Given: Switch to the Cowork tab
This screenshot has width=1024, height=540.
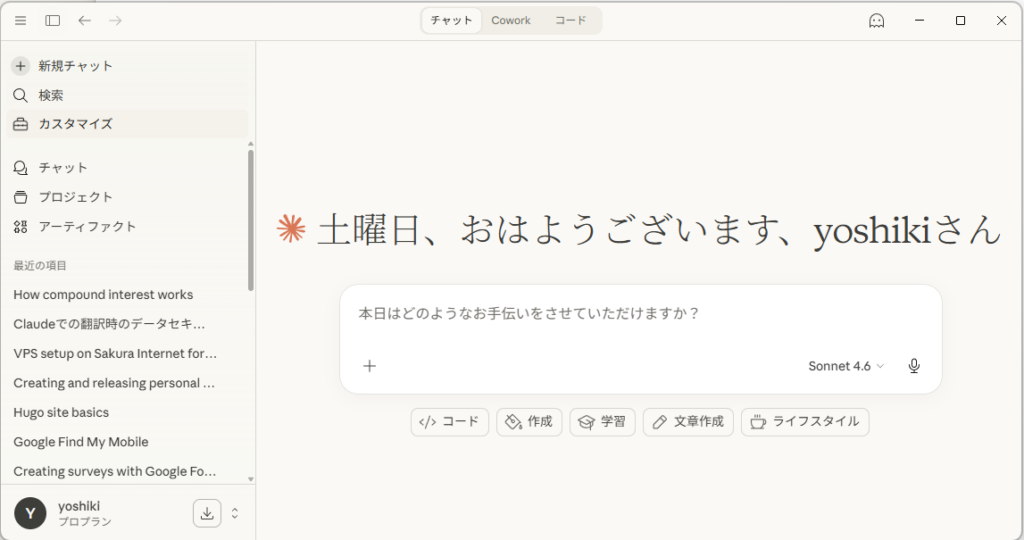Looking at the screenshot, I should (511, 20).
